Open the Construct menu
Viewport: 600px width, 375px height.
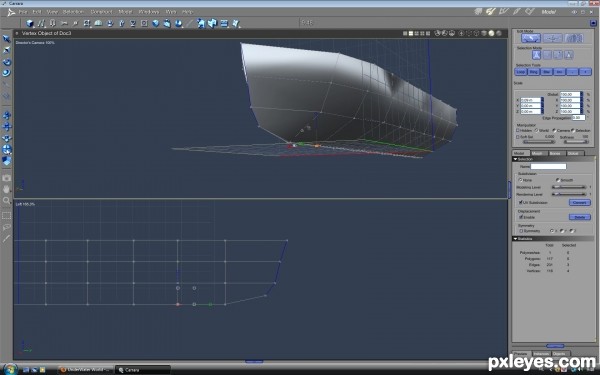(101, 12)
